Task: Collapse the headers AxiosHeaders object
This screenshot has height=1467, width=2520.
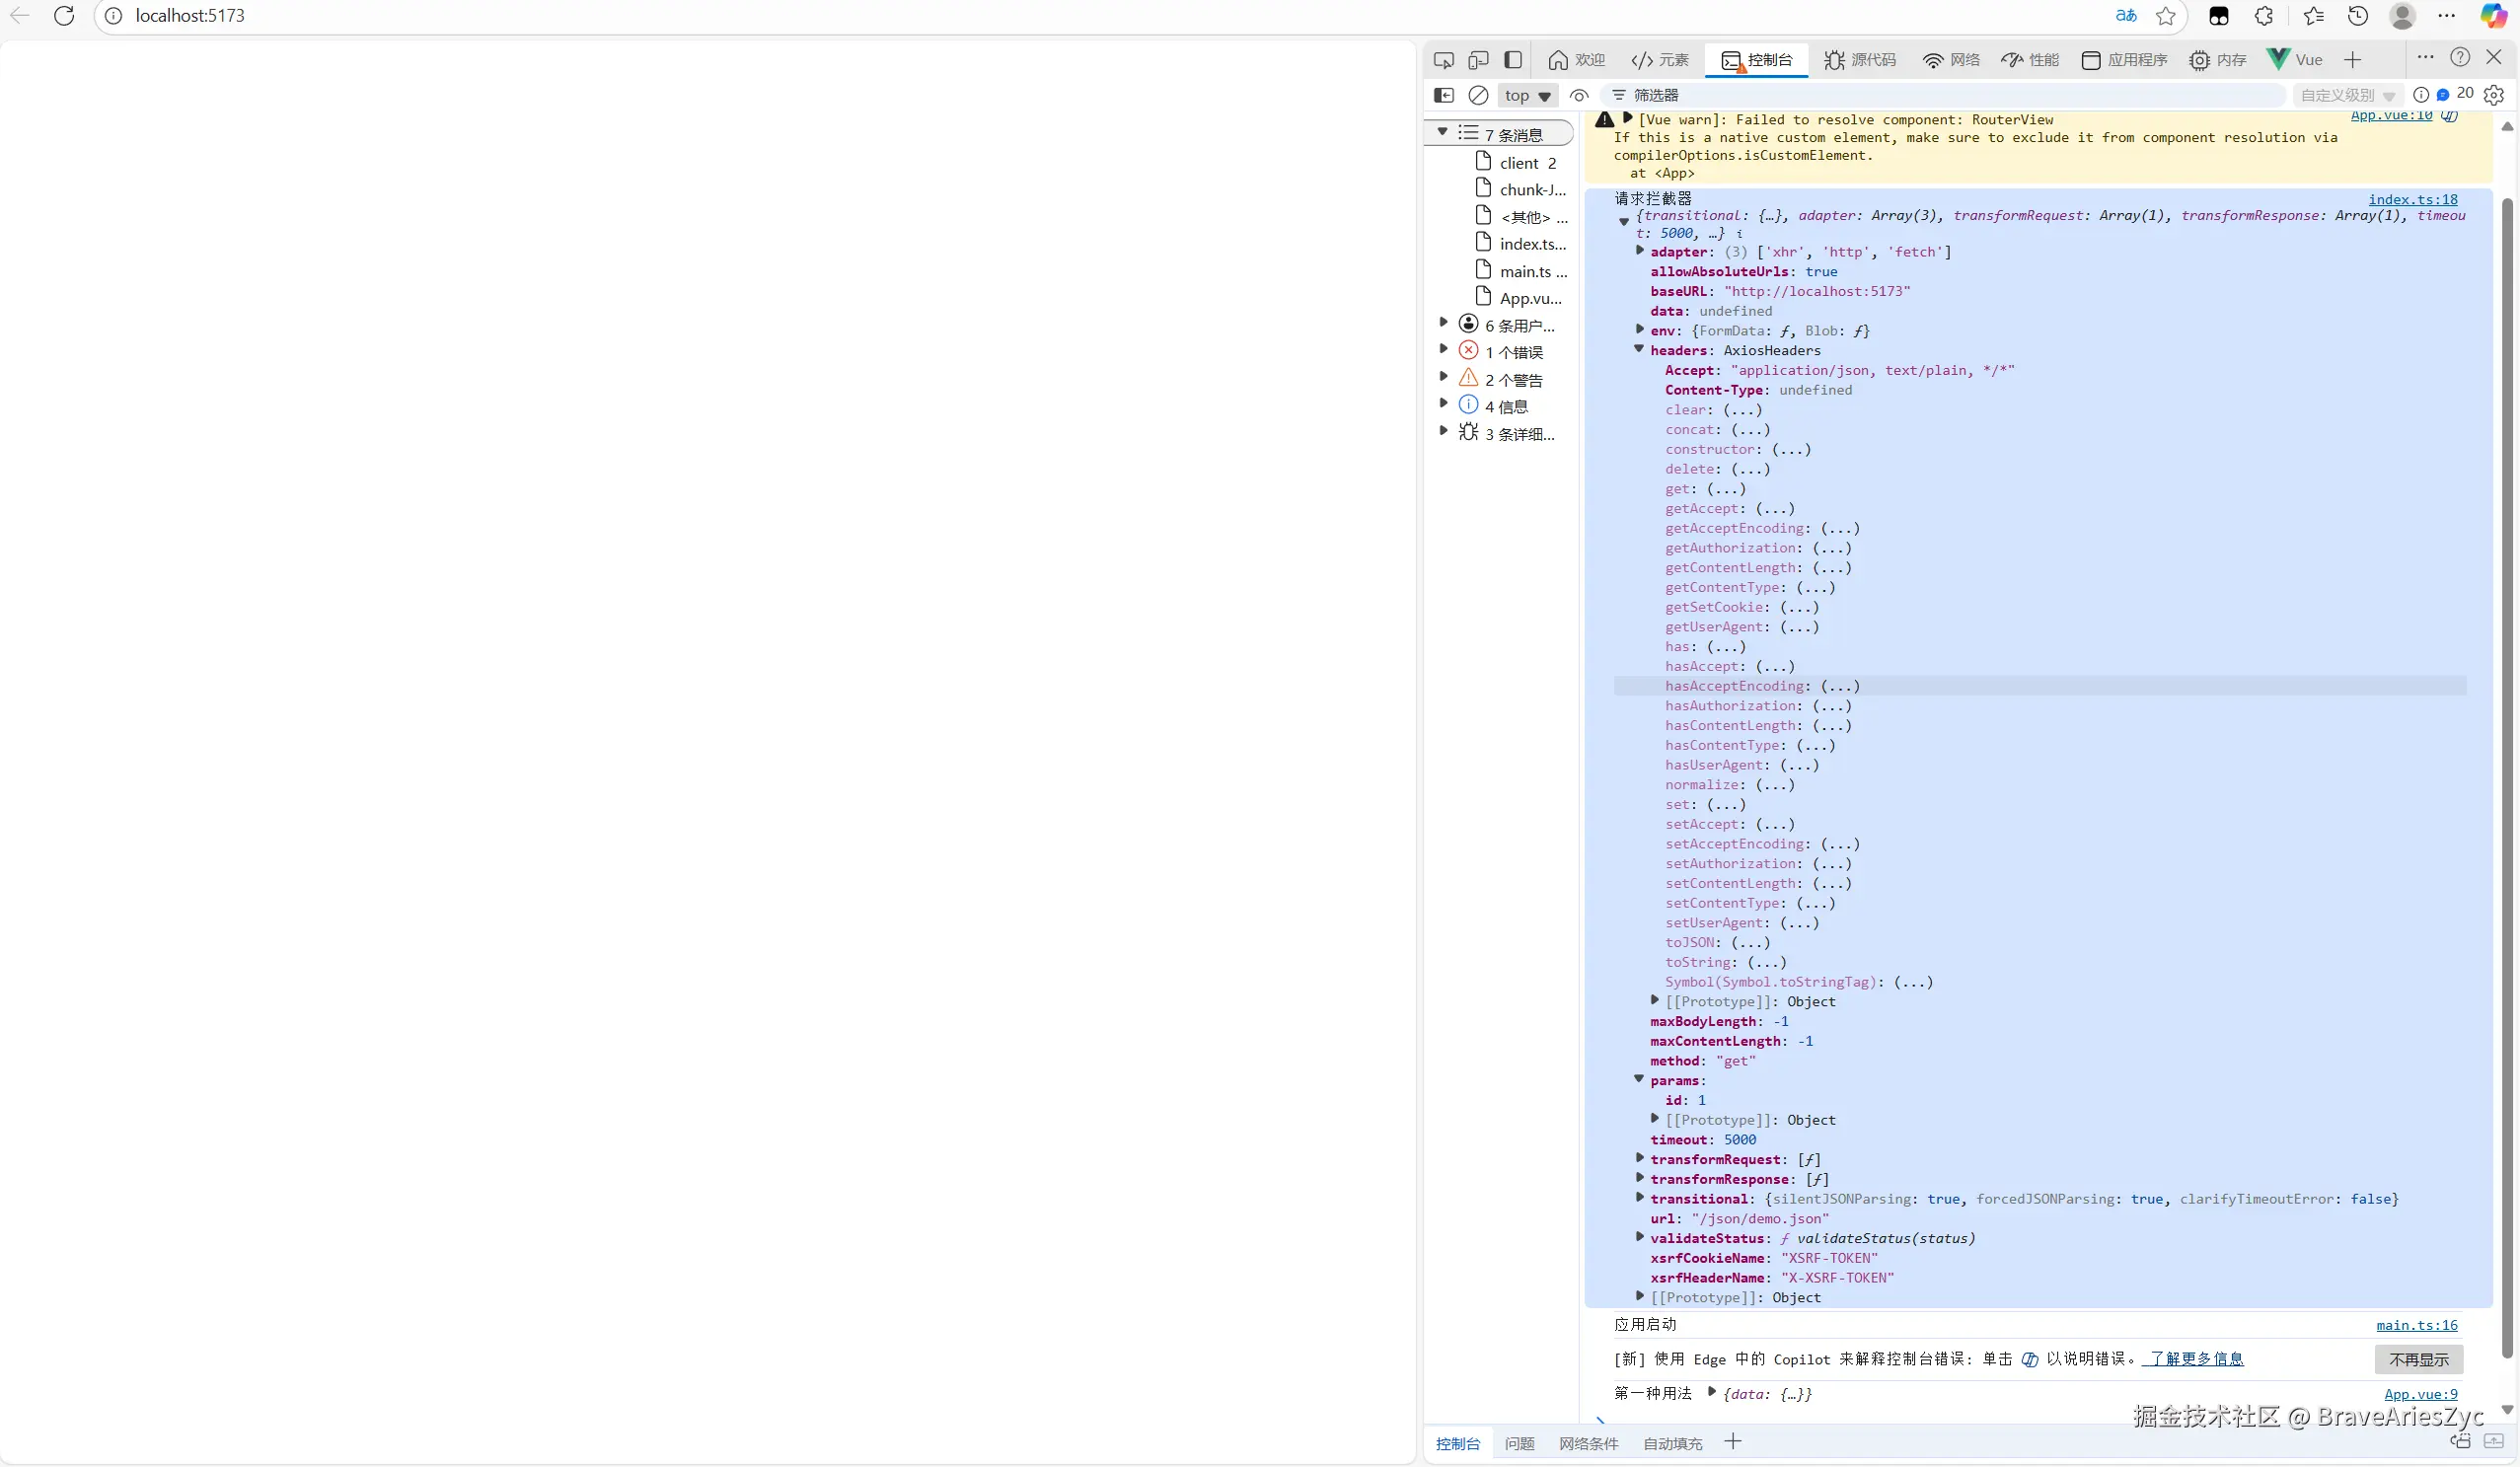Action: 1639,349
